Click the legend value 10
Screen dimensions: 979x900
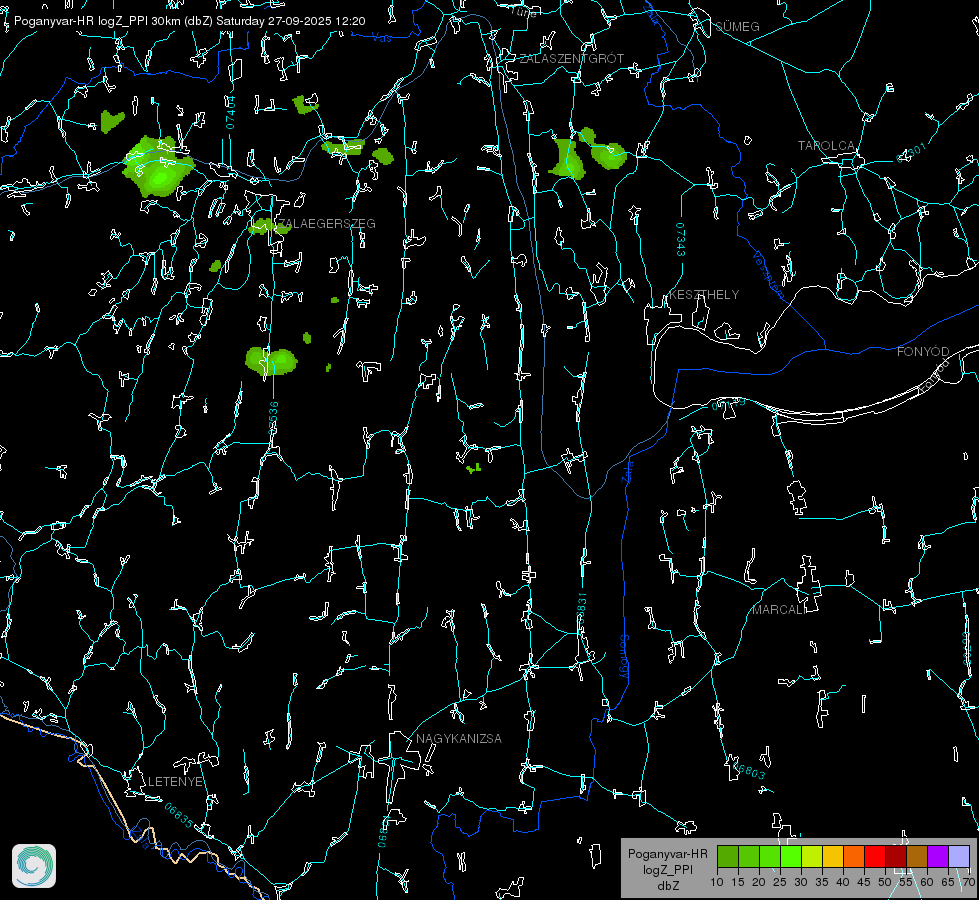(x=717, y=882)
